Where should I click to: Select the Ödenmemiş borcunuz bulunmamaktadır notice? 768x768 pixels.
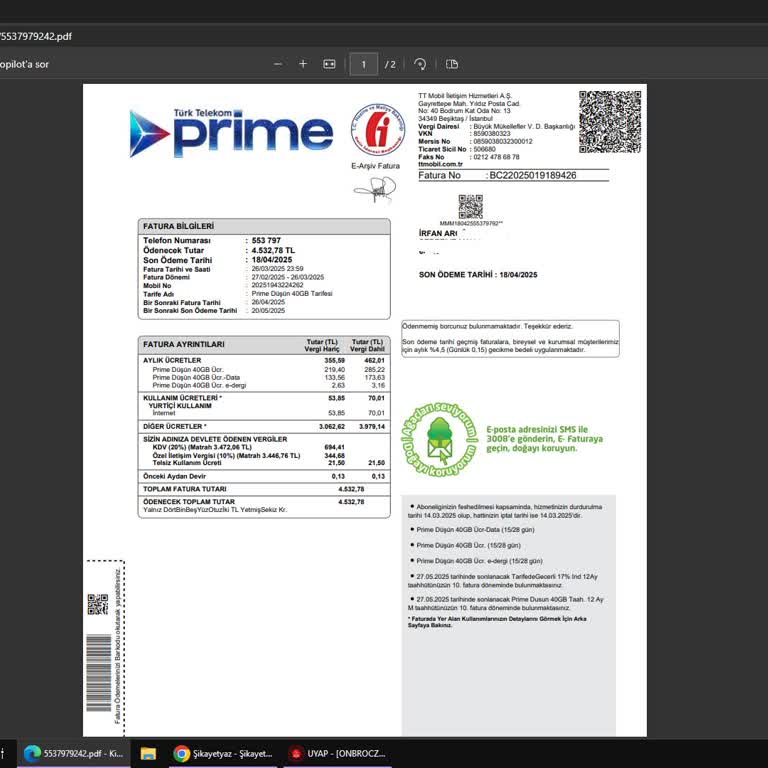pos(487,326)
